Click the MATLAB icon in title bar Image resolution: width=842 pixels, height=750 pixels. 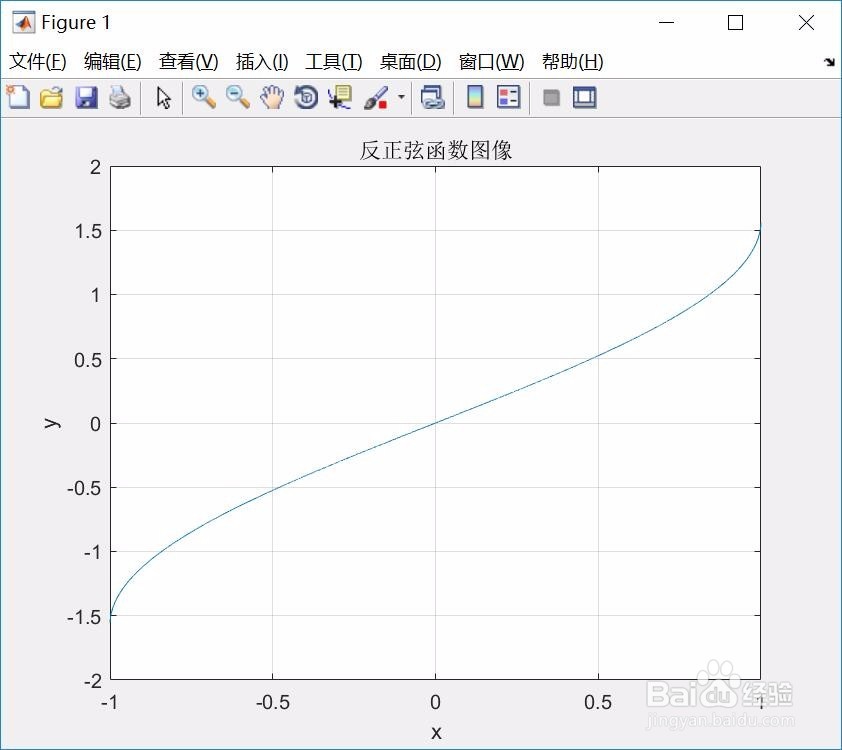click(x=23, y=23)
